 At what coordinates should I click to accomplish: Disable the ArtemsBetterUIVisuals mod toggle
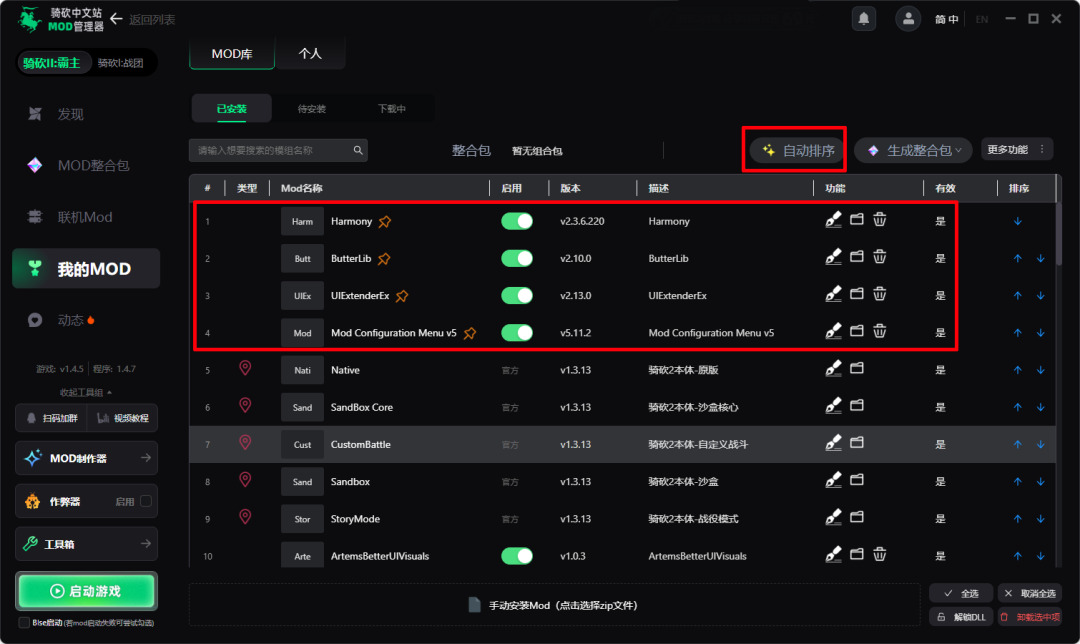517,556
